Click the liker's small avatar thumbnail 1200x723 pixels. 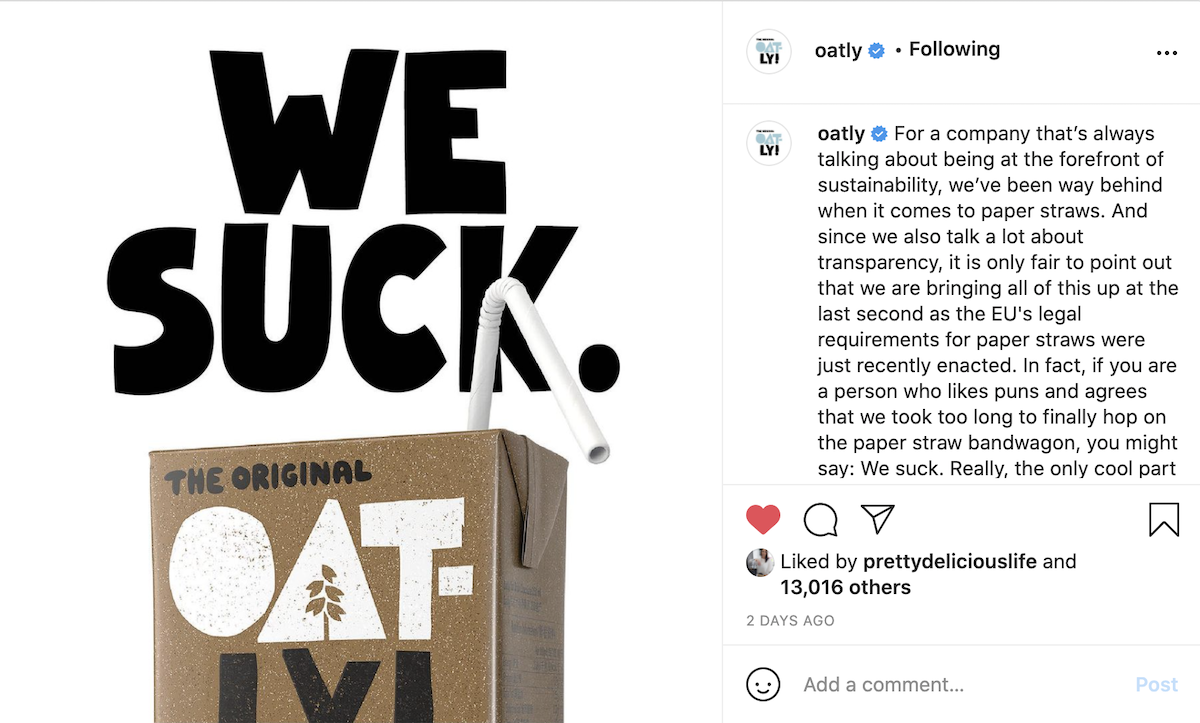pos(760,562)
